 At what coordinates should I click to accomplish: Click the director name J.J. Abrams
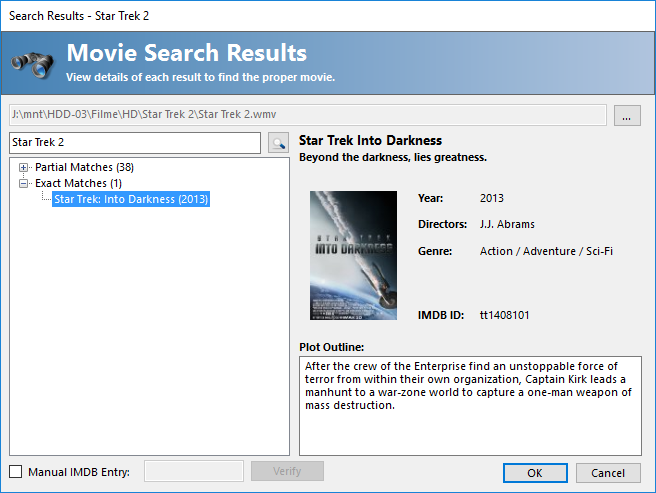[x=507, y=224]
